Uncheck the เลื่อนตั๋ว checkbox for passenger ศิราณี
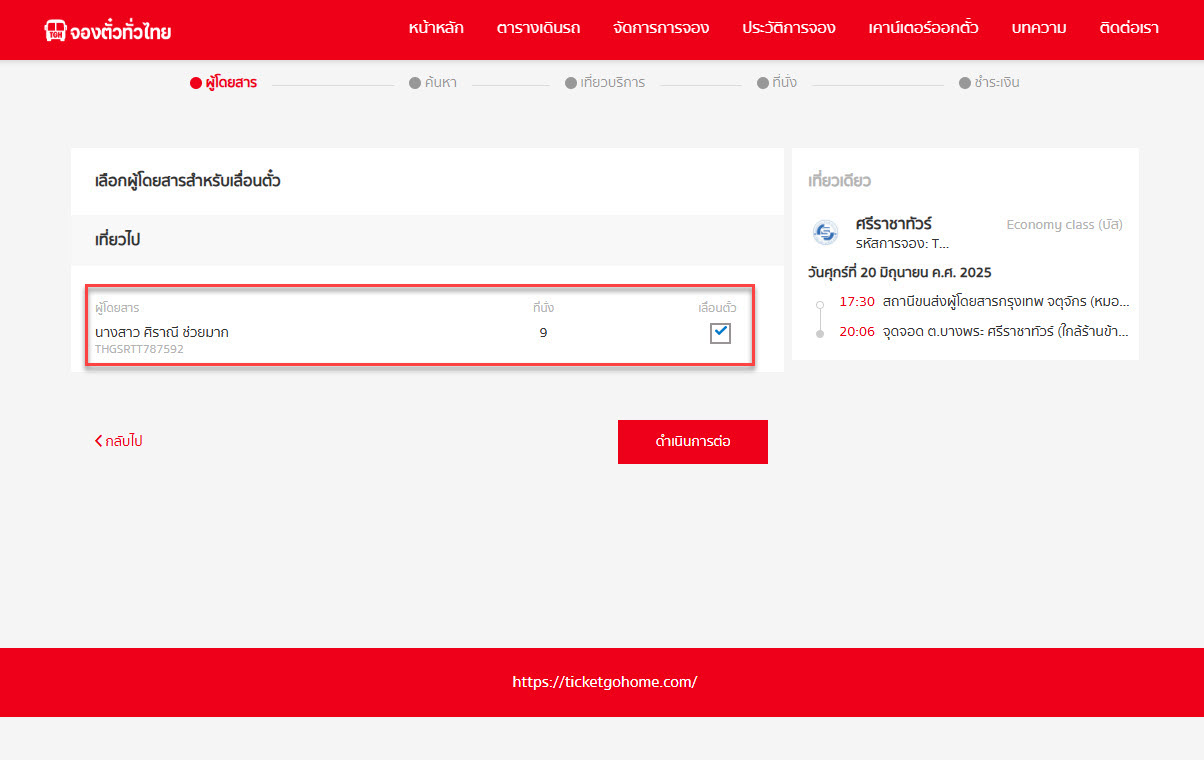This screenshot has height=760, width=1204. 720,333
